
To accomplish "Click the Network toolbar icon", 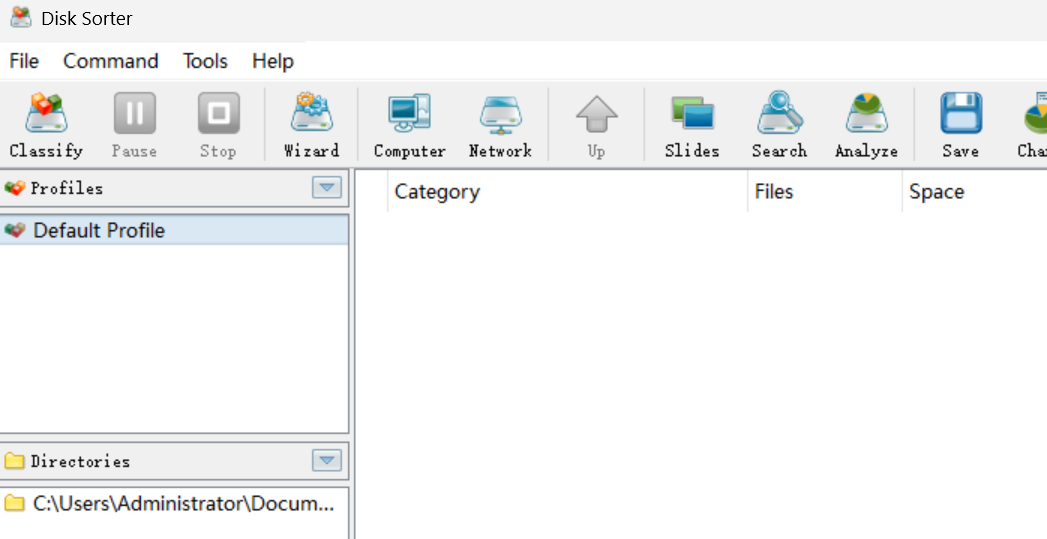I will [x=500, y=125].
